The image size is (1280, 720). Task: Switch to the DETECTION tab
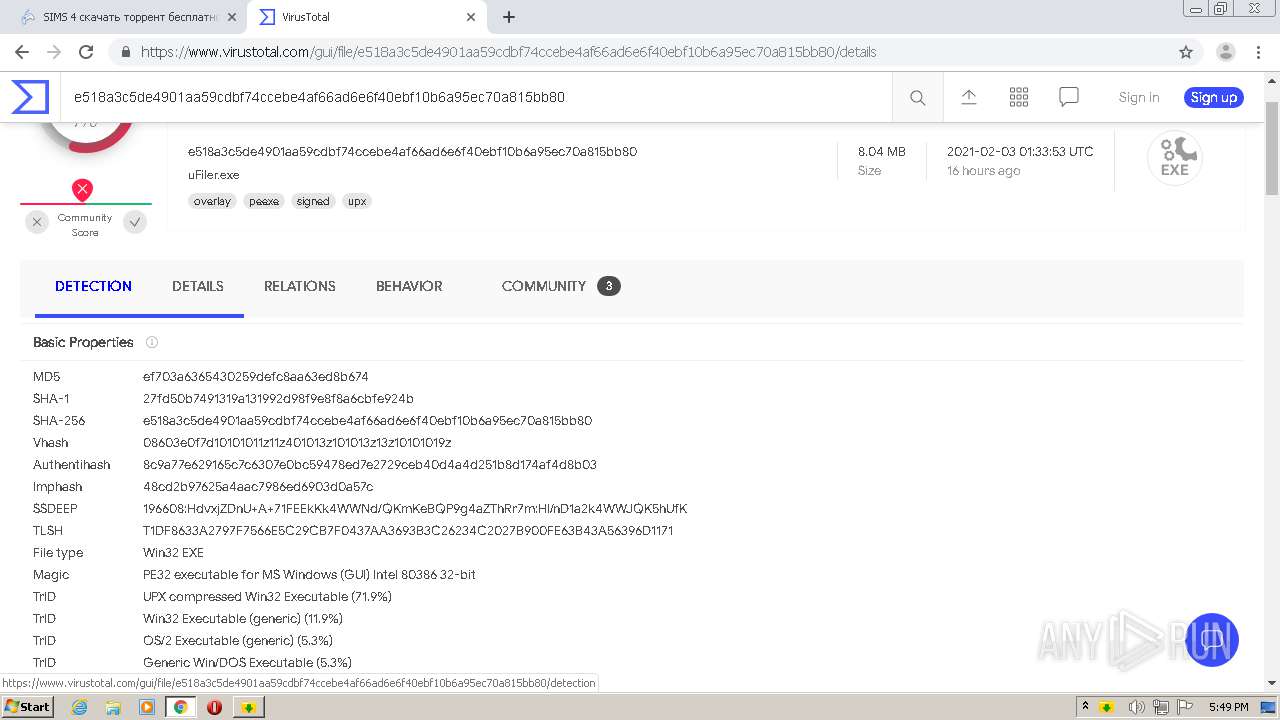tap(93, 286)
